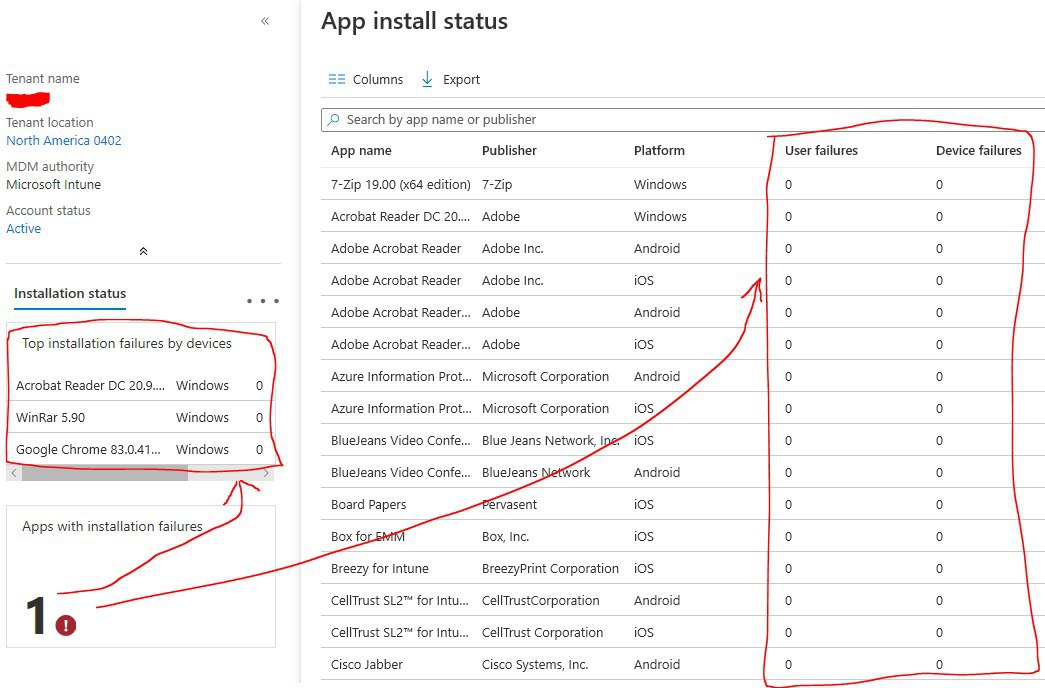Open the Adobe Inc. Android Acrobat Reader row

click(x=683, y=249)
